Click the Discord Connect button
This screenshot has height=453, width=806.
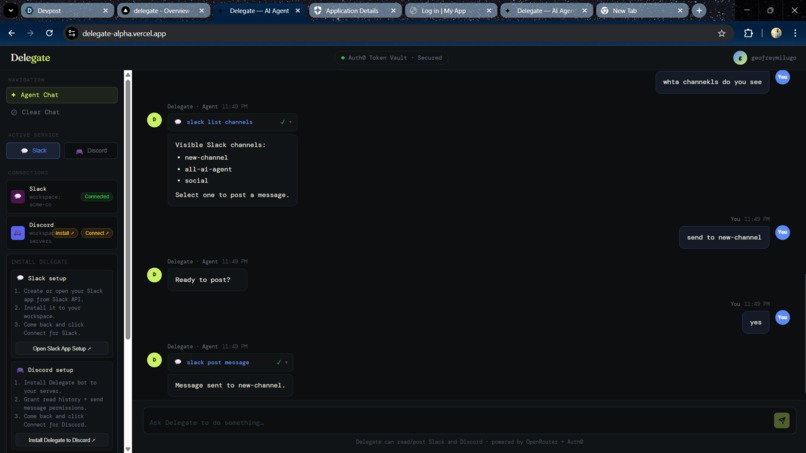pyautogui.click(x=97, y=233)
